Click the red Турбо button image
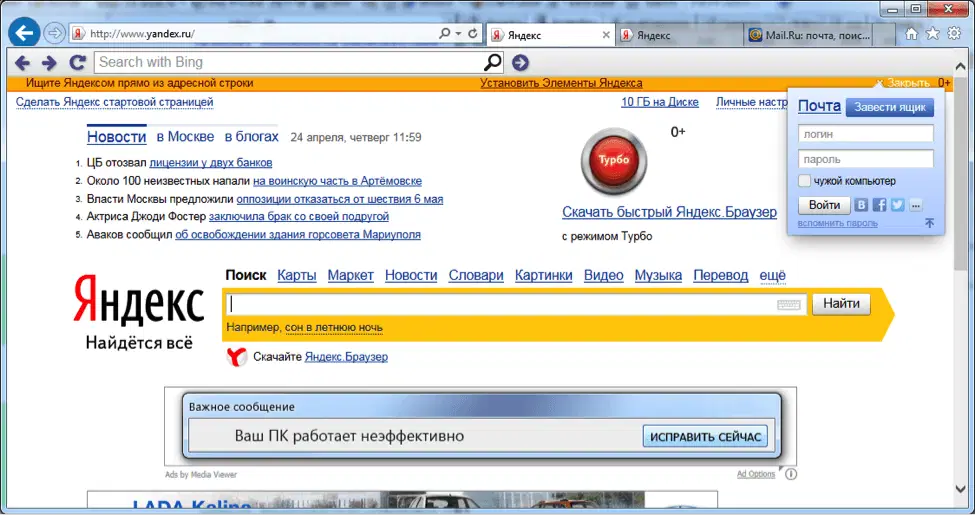This screenshot has height=515, width=975. (614, 161)
